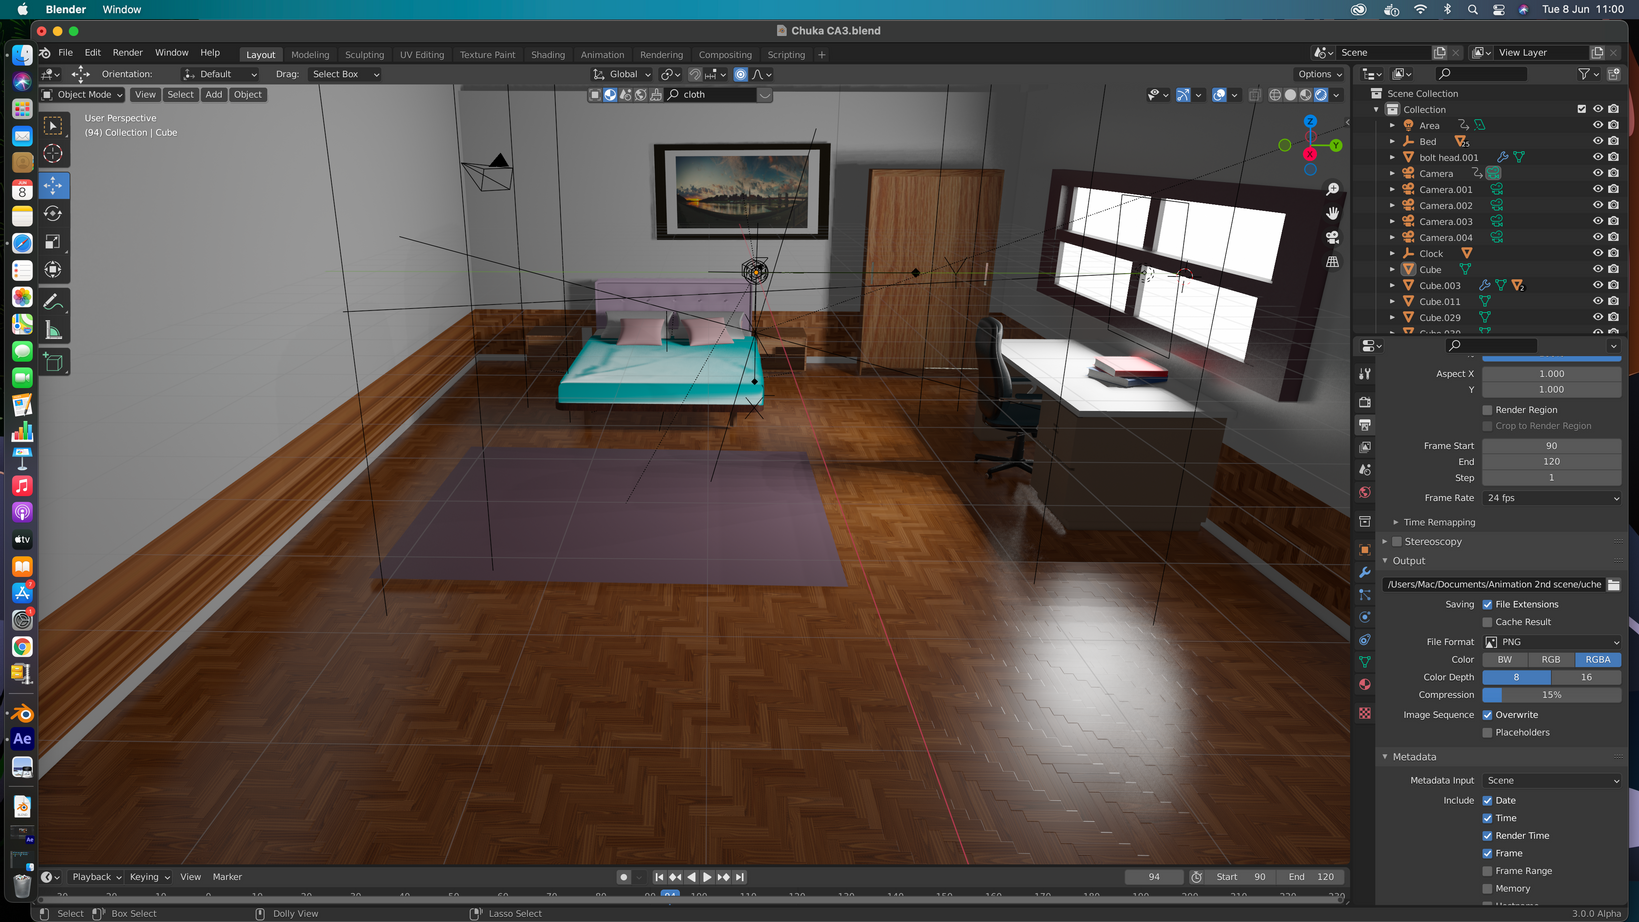This screenshot has height=922, width=1639.
Task: Select the Move tool in toolbar
Action: [x=53, y=186]
